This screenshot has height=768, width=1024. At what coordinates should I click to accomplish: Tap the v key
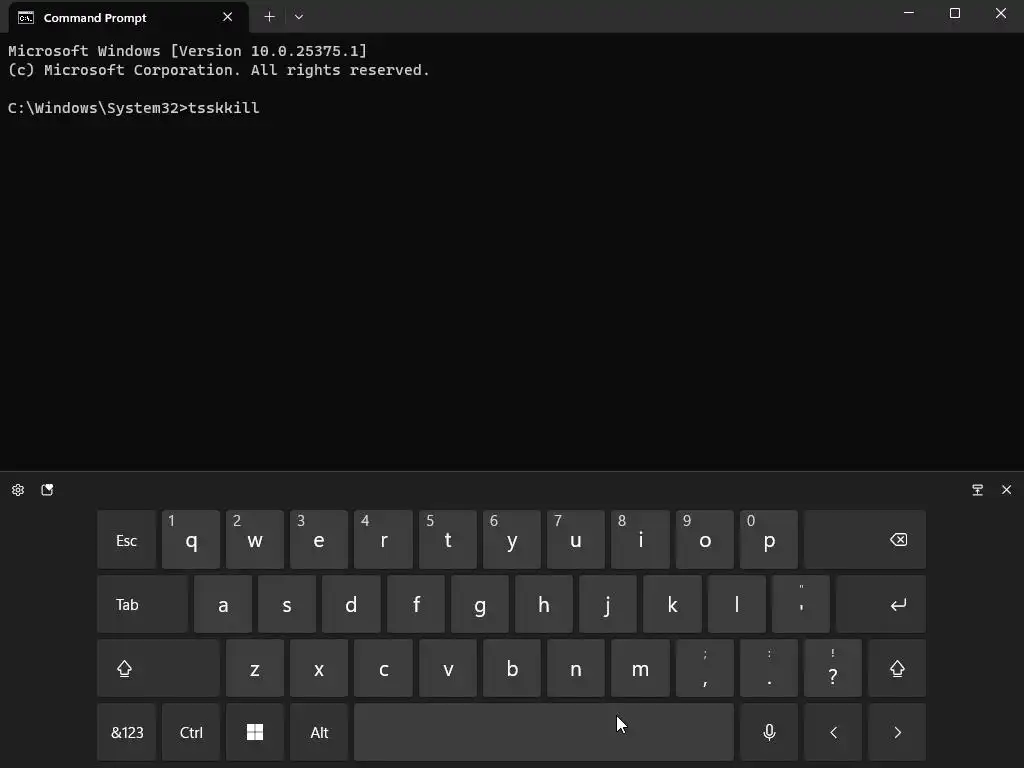point(447,668)
